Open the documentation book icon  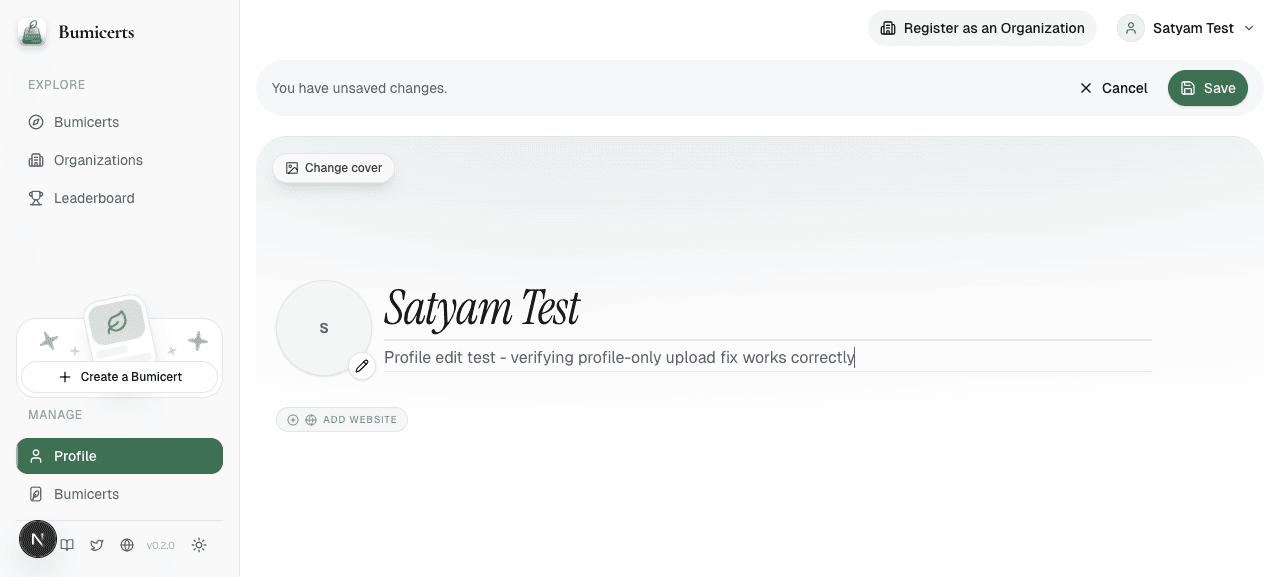(67, 545)
